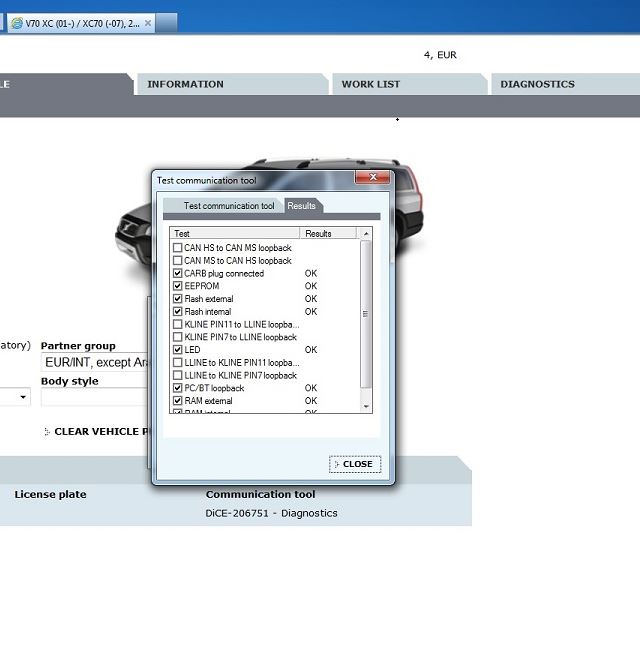Uncheck the EEPROM test checkbox
The width and height of the screenshot is (640, 660).
(x=178, y=286)
